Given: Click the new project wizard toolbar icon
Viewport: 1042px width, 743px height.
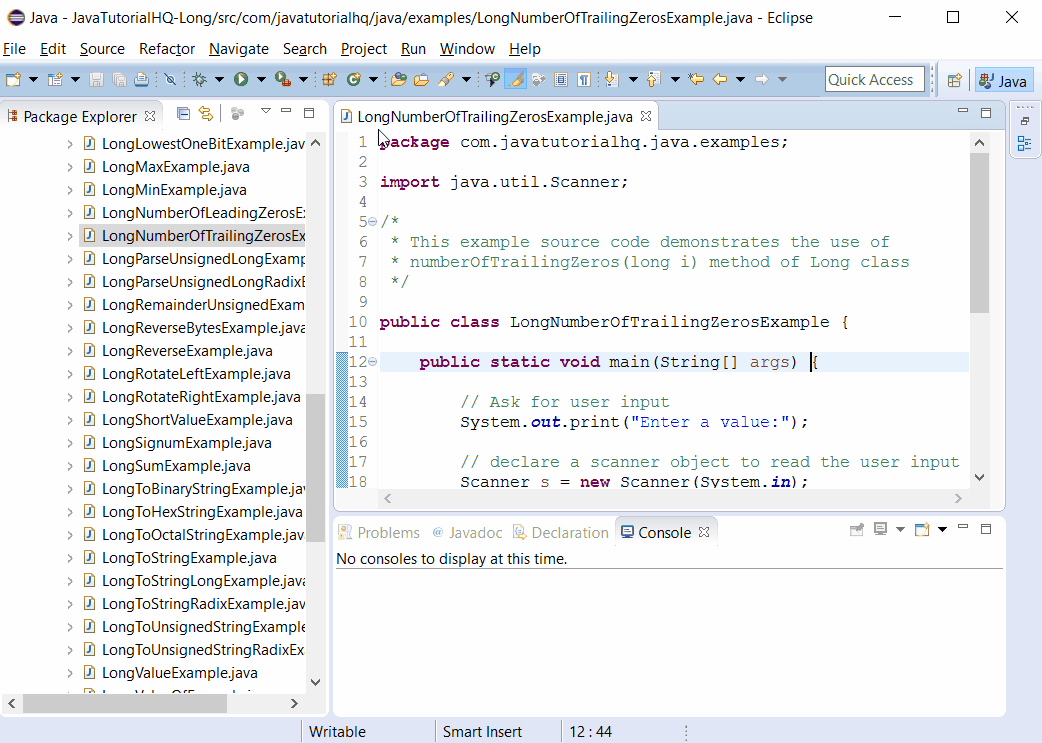Looking at the screenshot, I should [x=55, y=80].
